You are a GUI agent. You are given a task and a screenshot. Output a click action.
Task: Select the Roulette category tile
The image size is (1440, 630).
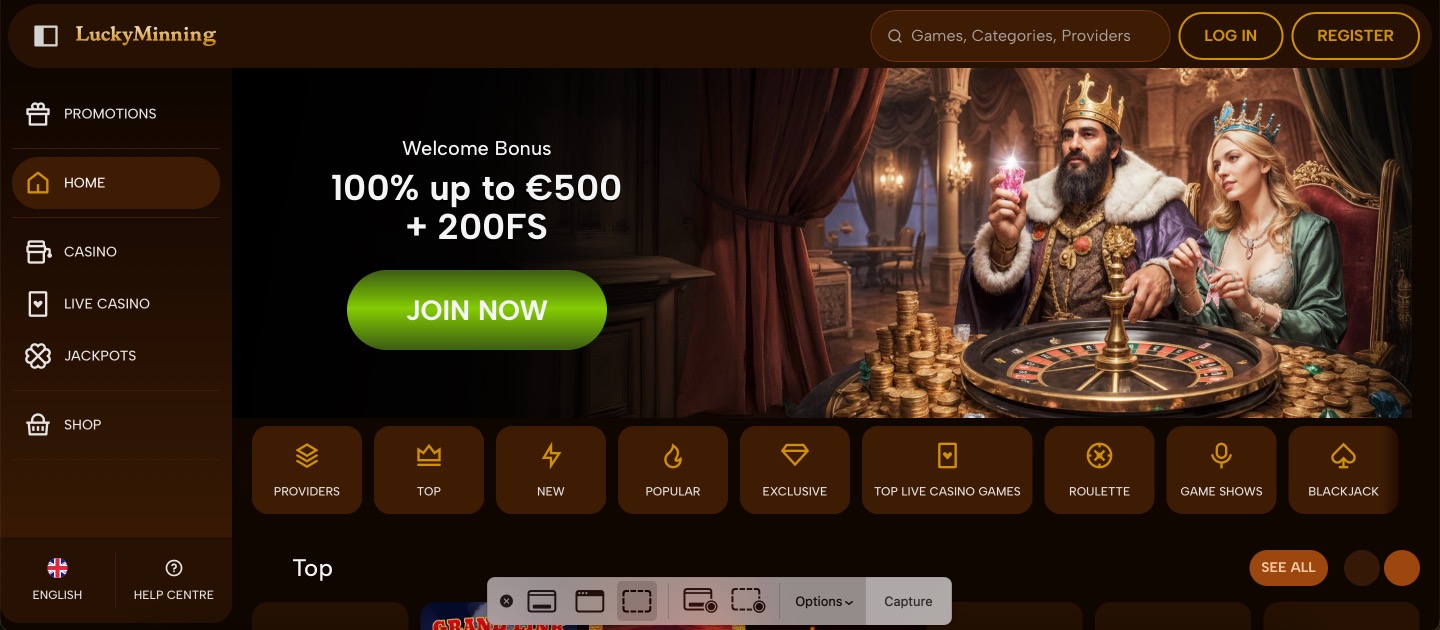point(1099,470)
